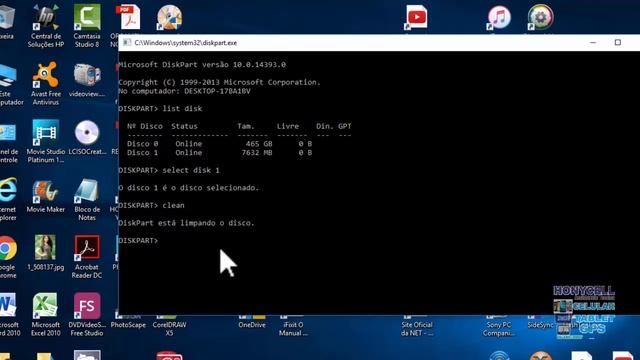Viewport: 640px width, 360px height.
Task: Click Microsoft DiskPart versão line
Action: tap(202, 64)
